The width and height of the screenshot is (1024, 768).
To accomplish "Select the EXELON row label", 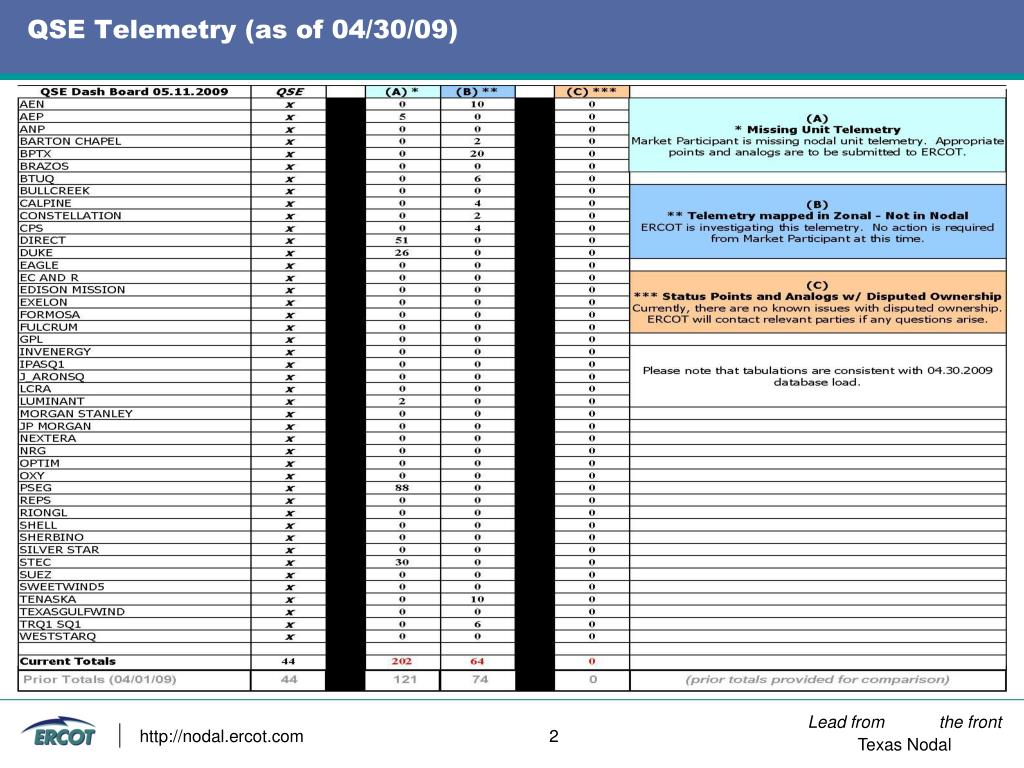I will click(x=44, y=302).
